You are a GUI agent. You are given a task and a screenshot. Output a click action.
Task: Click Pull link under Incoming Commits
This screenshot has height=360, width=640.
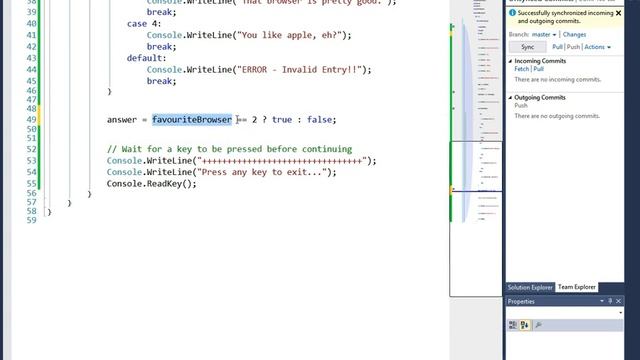pos(538,69)
